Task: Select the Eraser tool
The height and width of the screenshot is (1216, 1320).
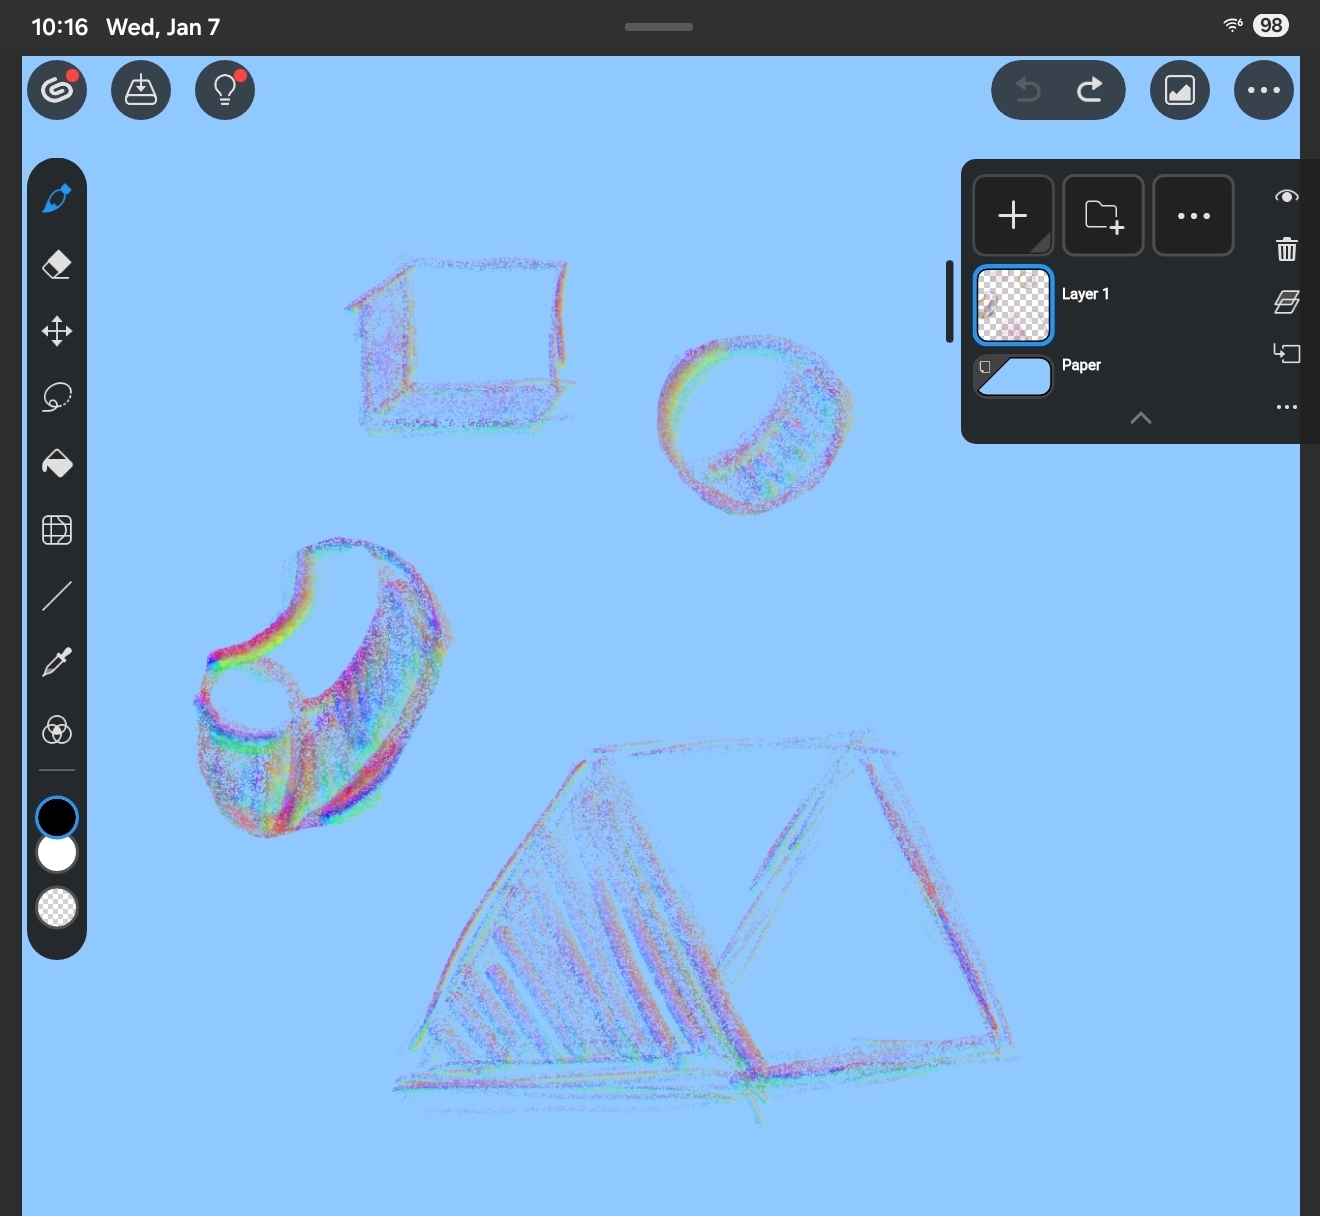Action: [x=57, y=265]
